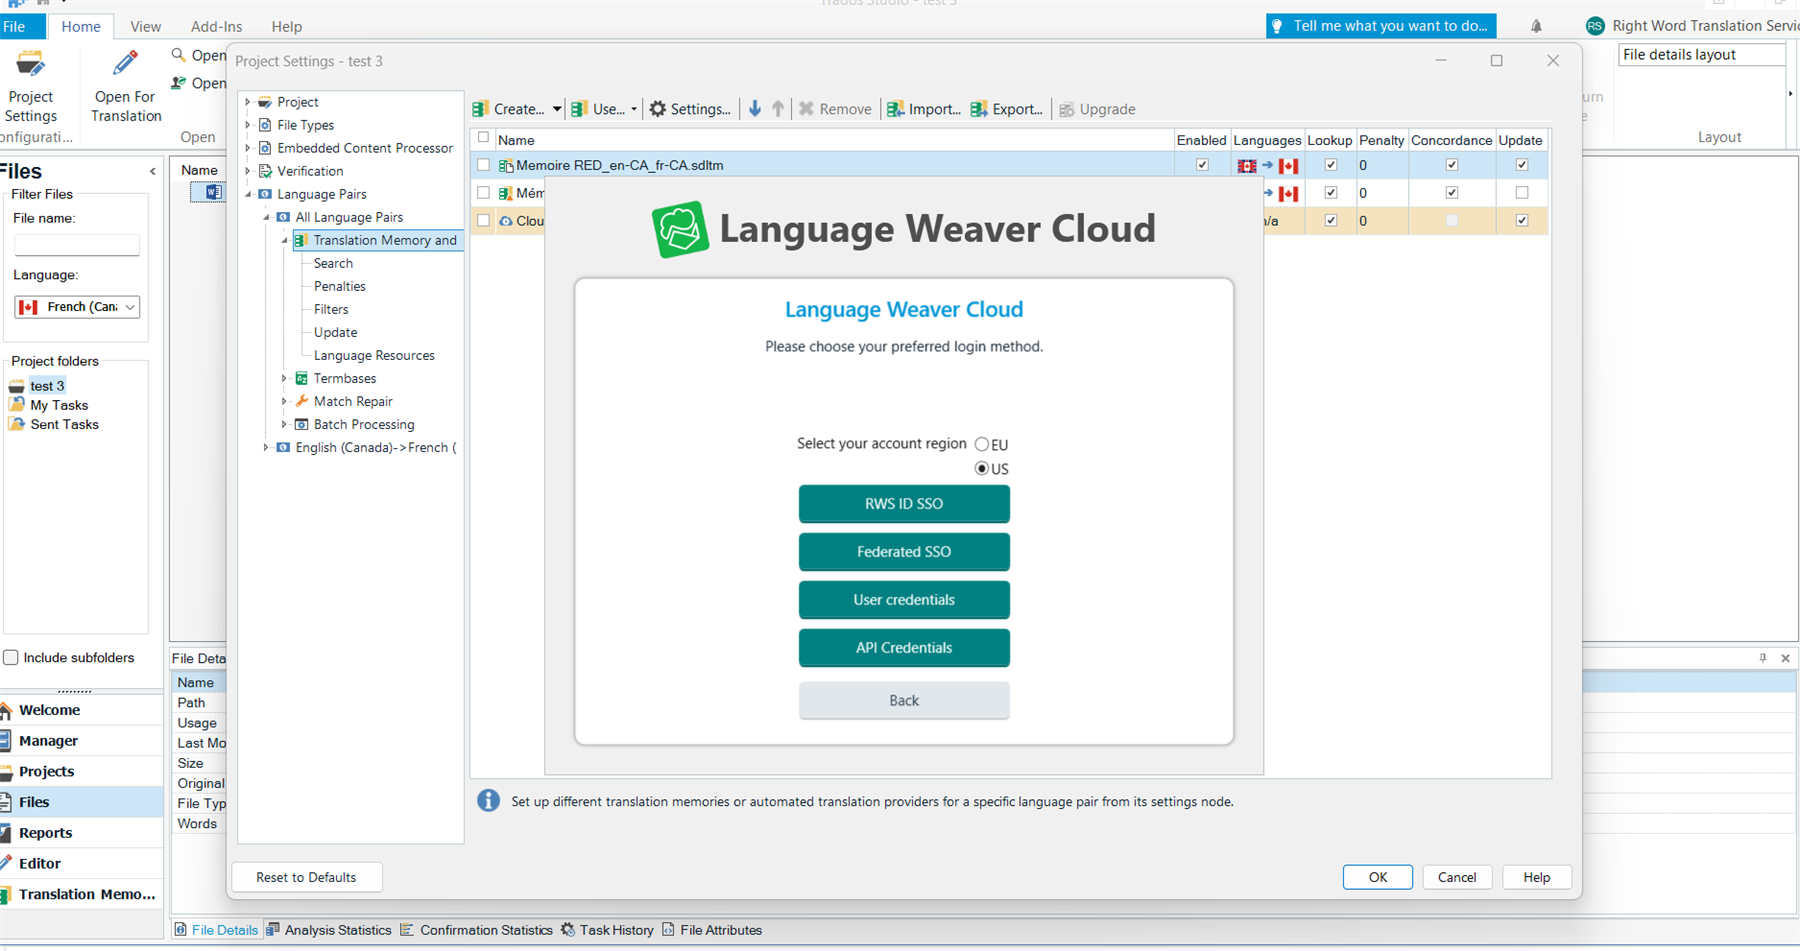Image resolution: width=1800 pixels, height=951 pixels.
Task: Open the Task History tab at bottom
Action: [614, 930]
